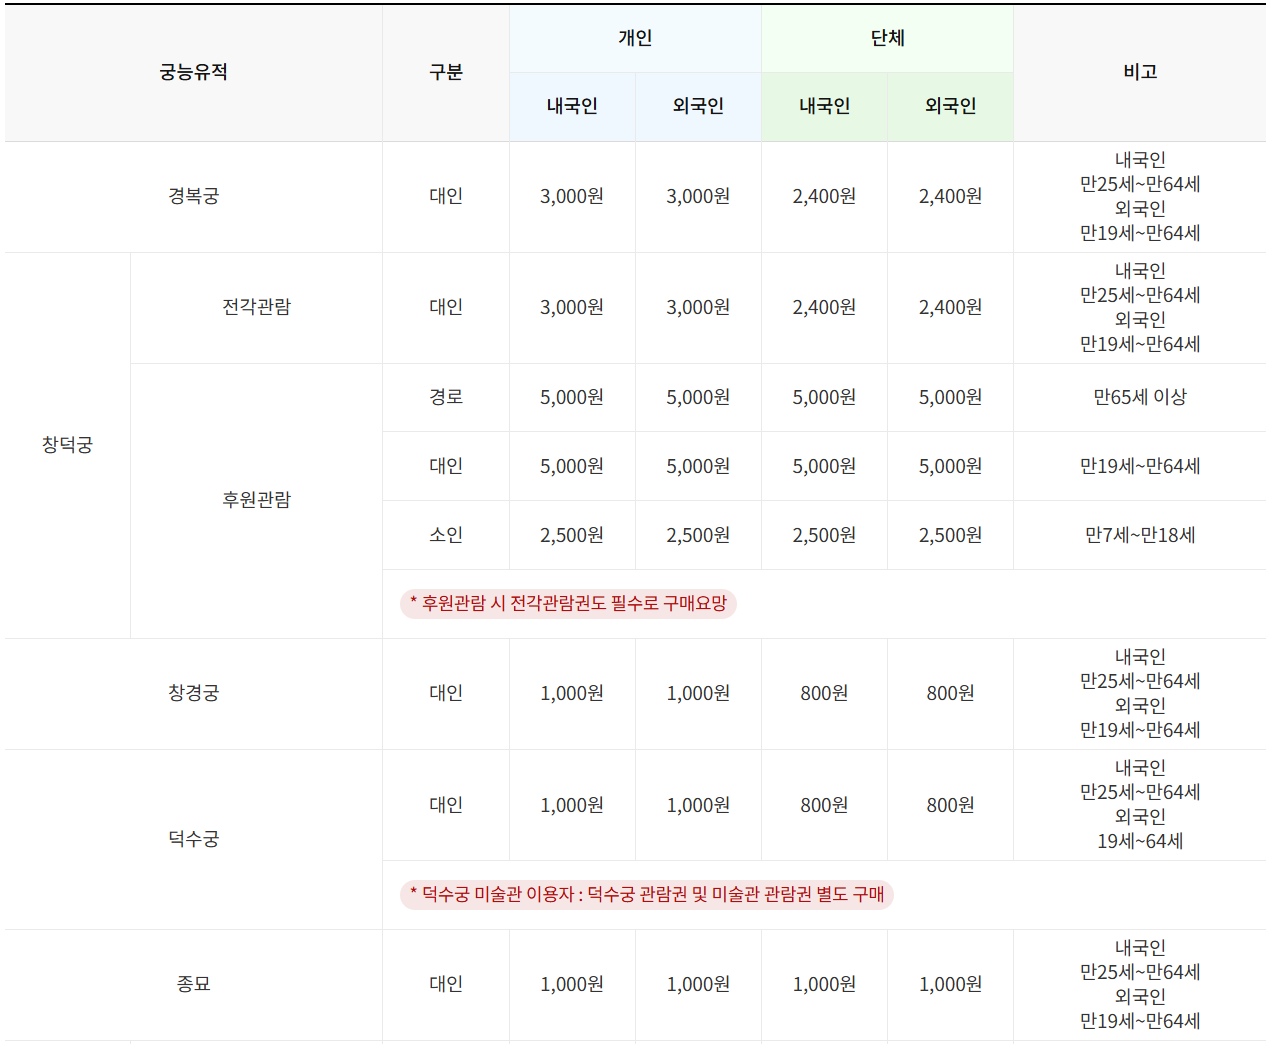Click 대인 in the 창경궁 row
The width and height of the screenshot is (1271, 1044).
[446, 693]
